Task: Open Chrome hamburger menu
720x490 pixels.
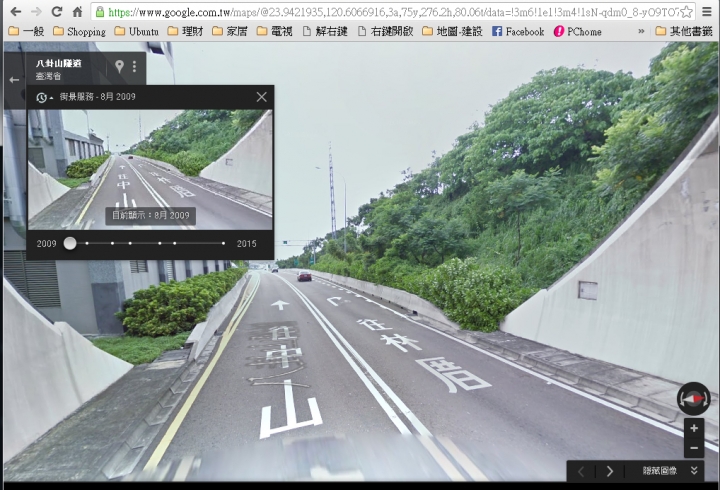Action: 707,12
